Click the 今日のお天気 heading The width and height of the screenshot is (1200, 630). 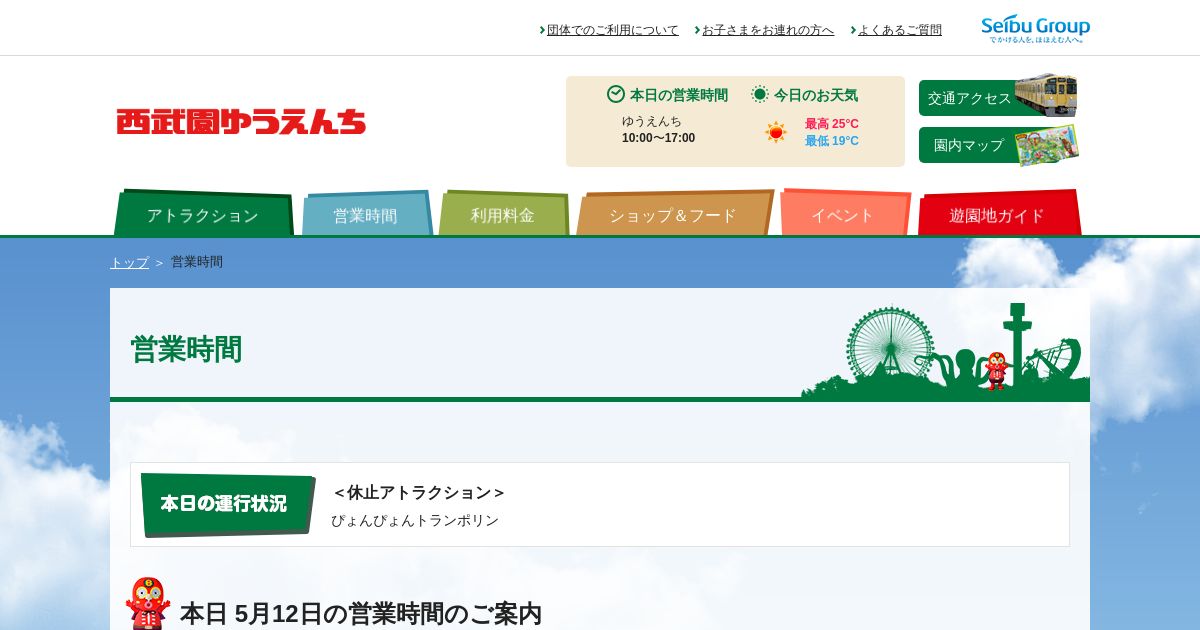[x=816, y=95]
